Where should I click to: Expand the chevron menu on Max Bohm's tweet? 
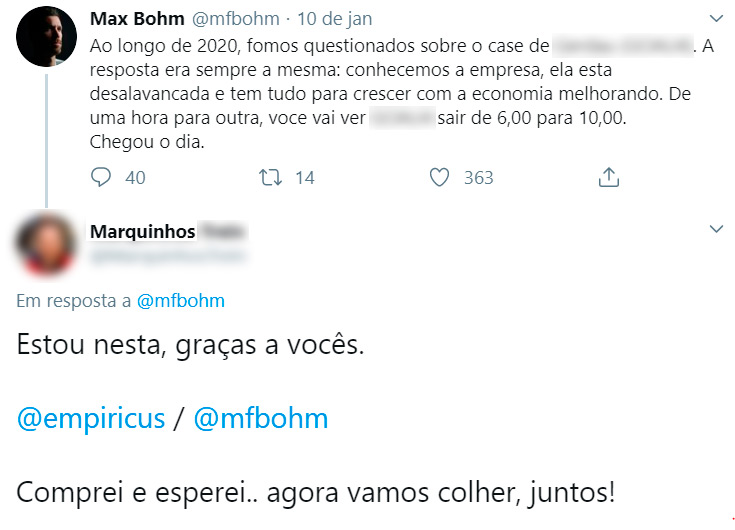point(715,19)
